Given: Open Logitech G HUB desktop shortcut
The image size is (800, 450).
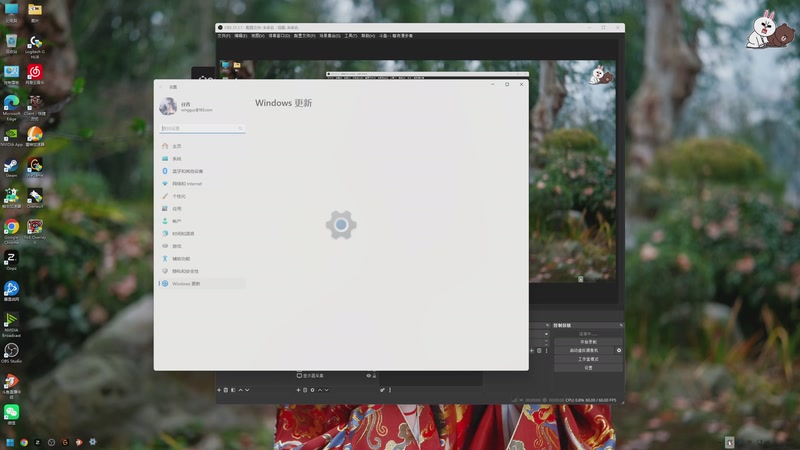Looking at the screenshot, I should tap(35, 47).
